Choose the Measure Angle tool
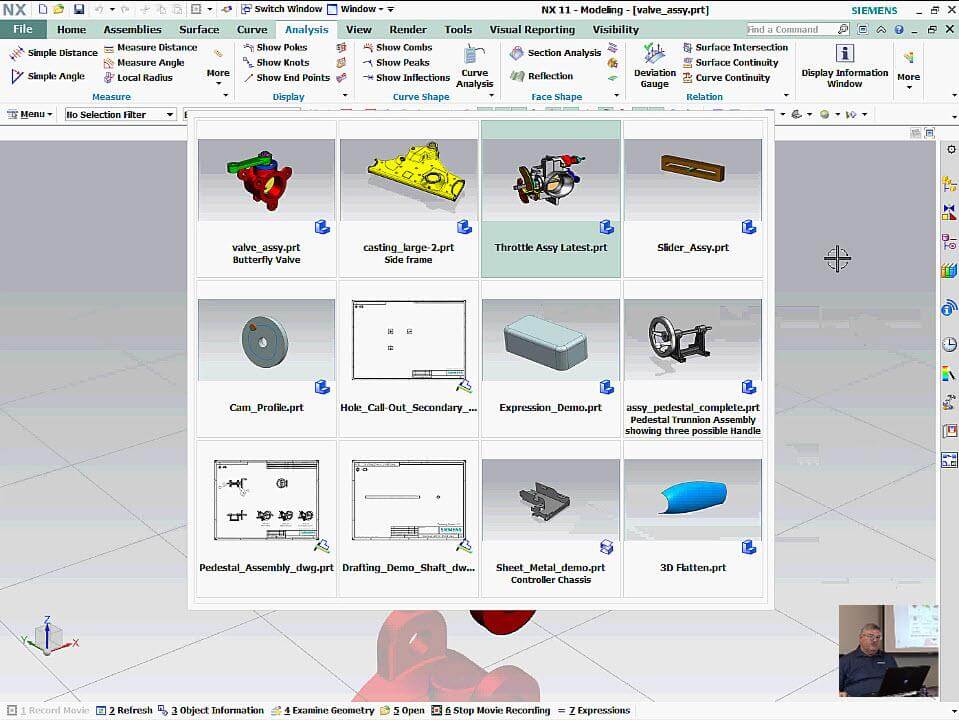The height and width of the screenshot is (720, 959). click(x=144, y=62)
